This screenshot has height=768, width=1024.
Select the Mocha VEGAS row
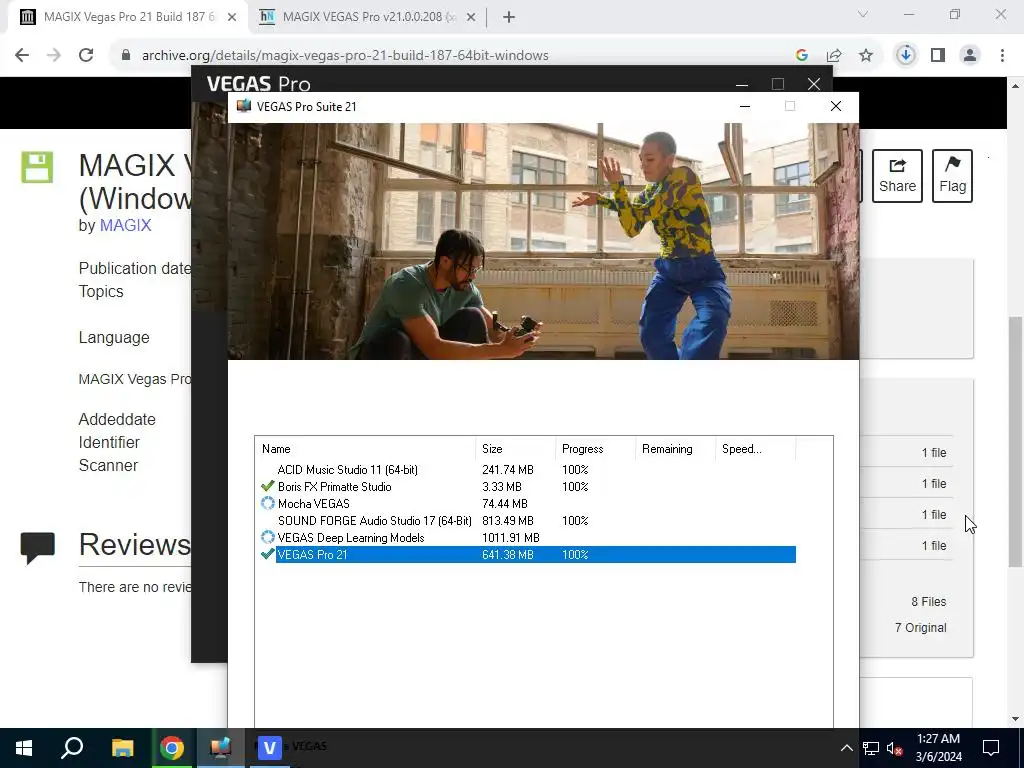point(526,504)
